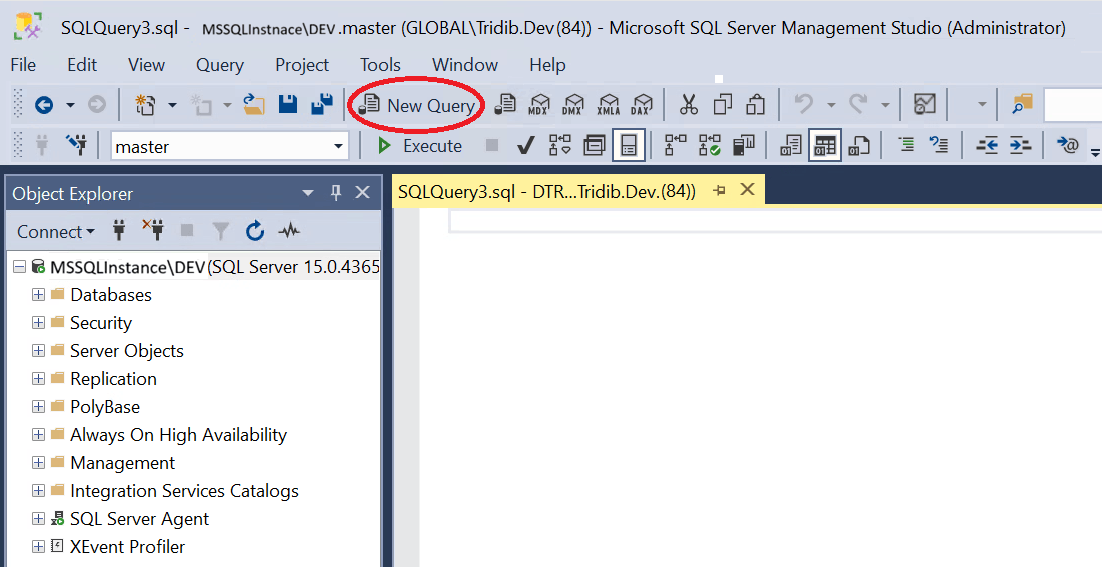Switch output to Results to Grid
Viewport: 1102px width, 567px height.
point(824,145)
